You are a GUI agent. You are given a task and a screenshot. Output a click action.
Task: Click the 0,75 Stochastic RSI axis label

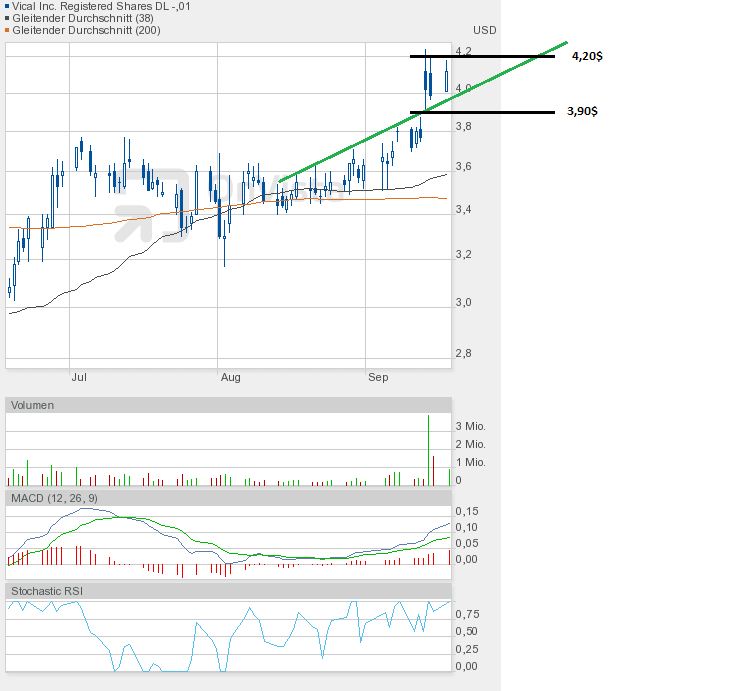pyautogui.click(x=467, y=614)
